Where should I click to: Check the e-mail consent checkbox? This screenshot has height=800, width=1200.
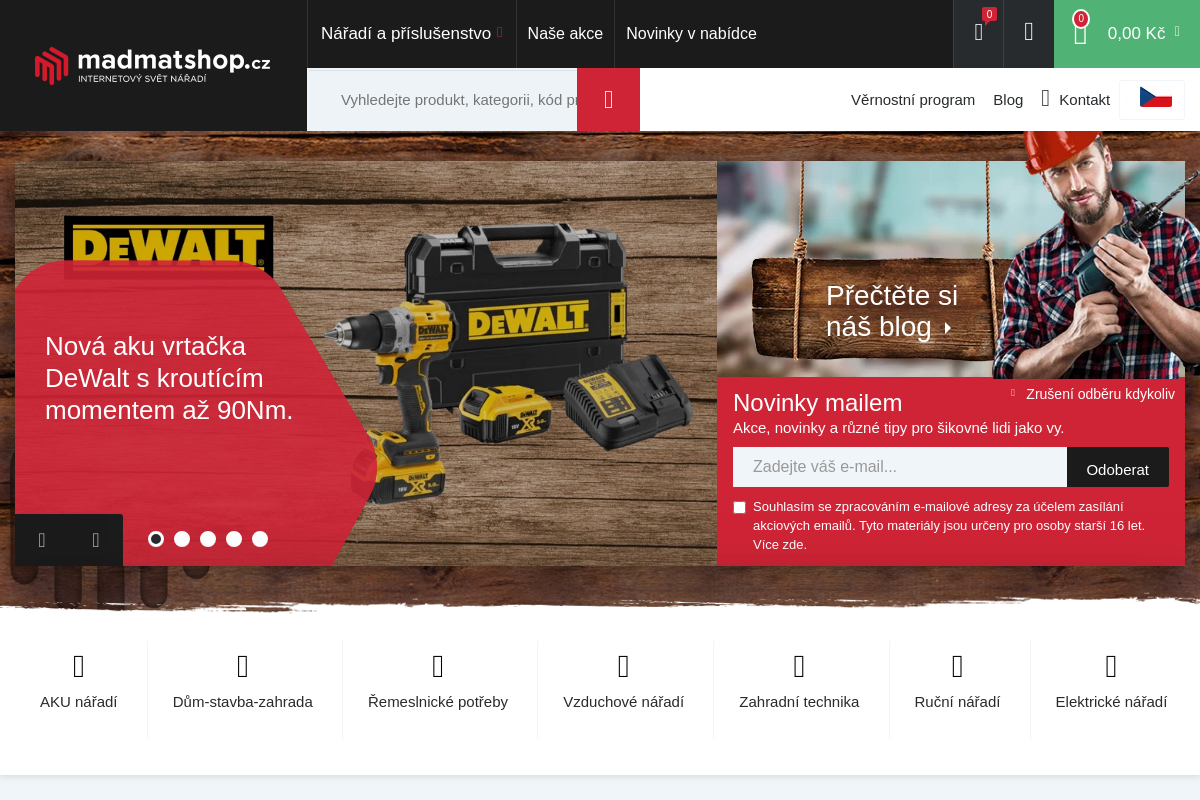(x=740, y=507)
